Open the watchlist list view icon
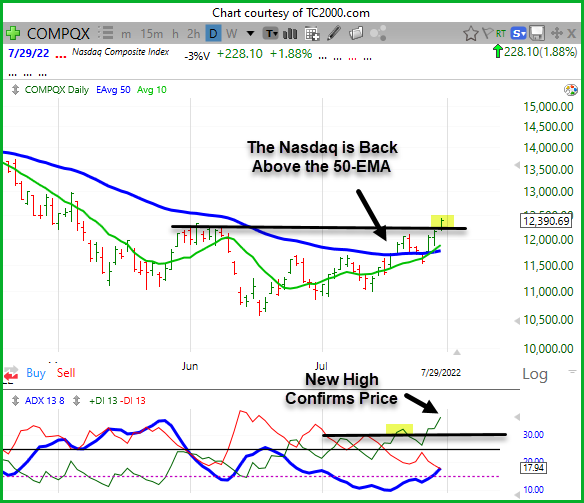Viewport: 584px width, 503px height. tap(106, 33)
